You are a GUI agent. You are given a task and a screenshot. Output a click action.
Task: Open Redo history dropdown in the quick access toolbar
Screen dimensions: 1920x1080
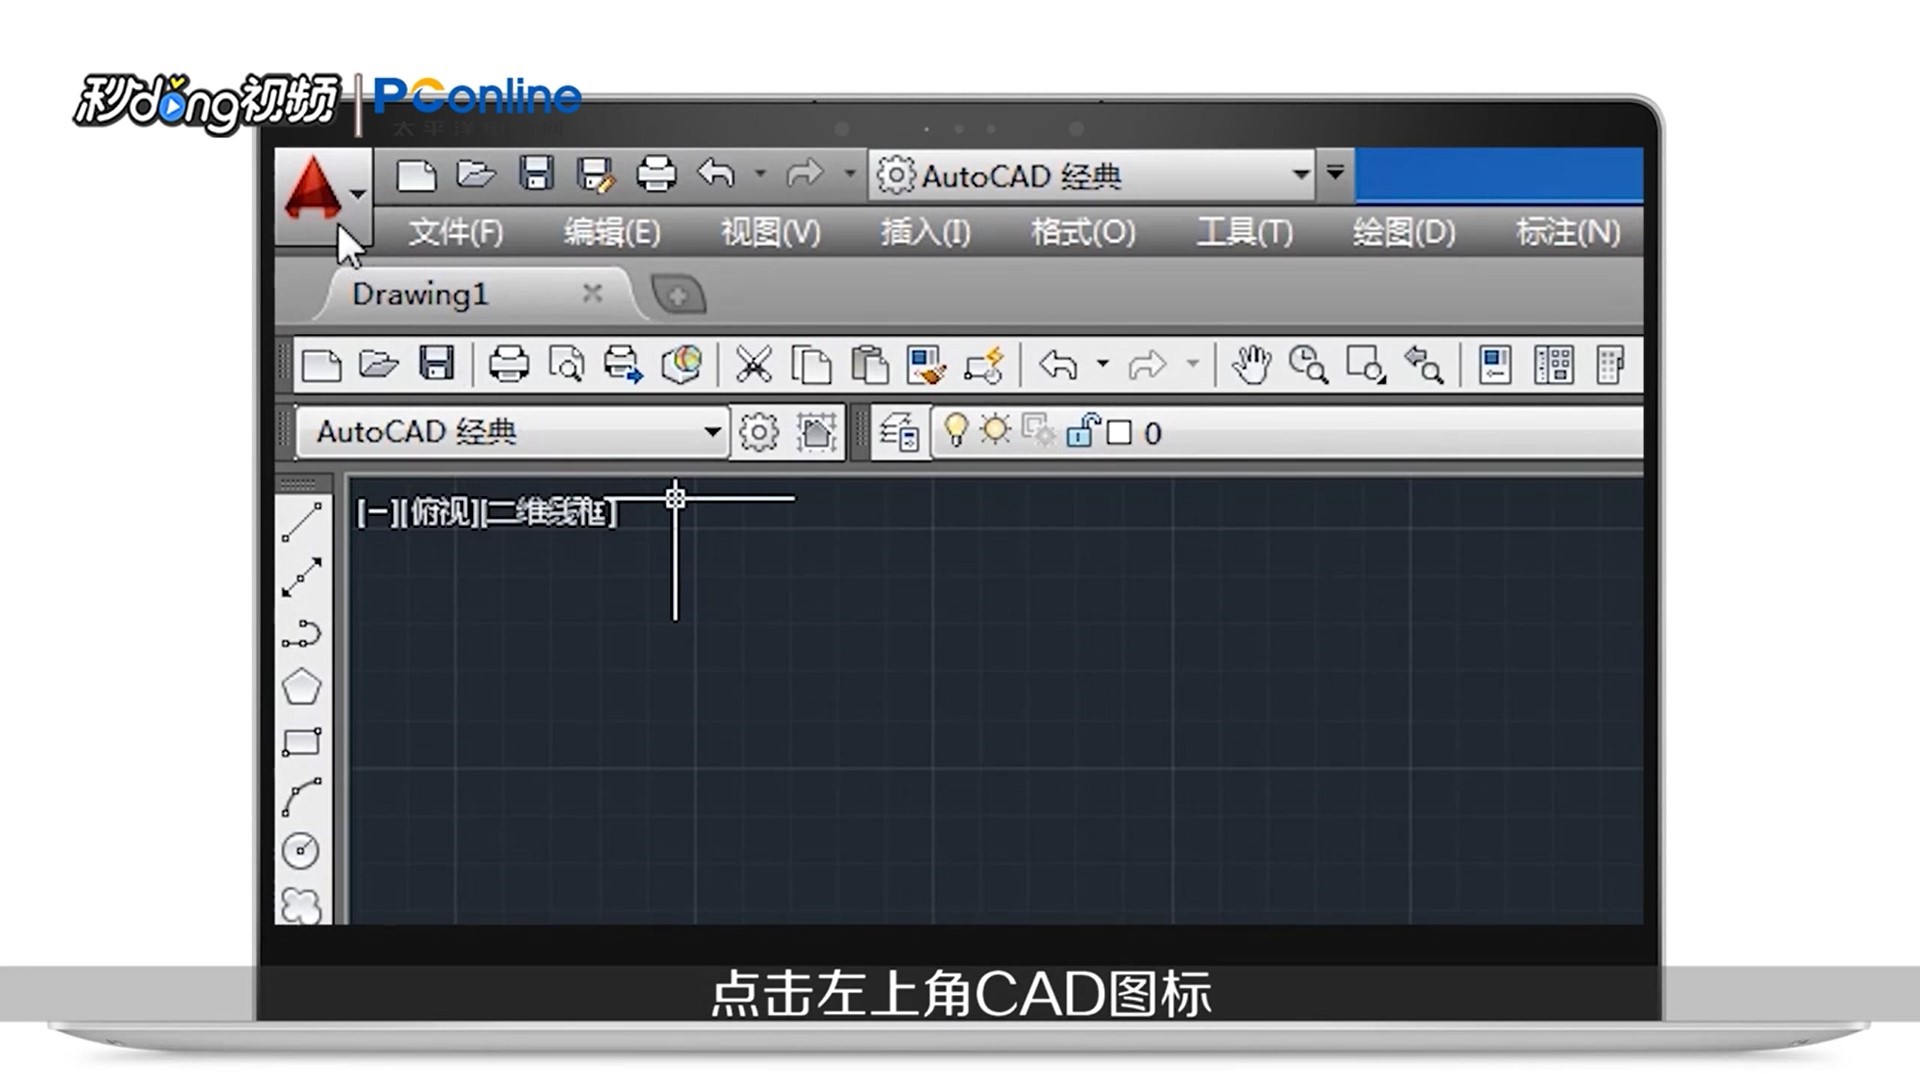(849, 174)
